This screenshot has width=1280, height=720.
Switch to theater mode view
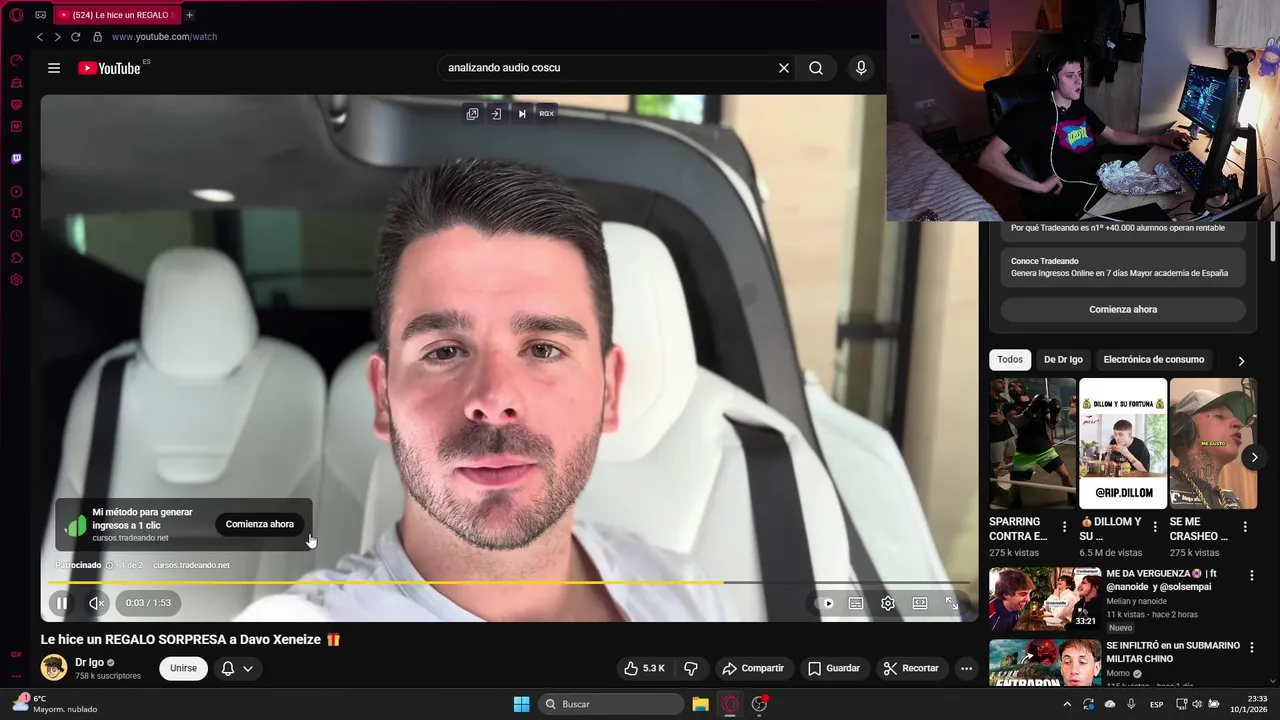click(x=920, y=603)
